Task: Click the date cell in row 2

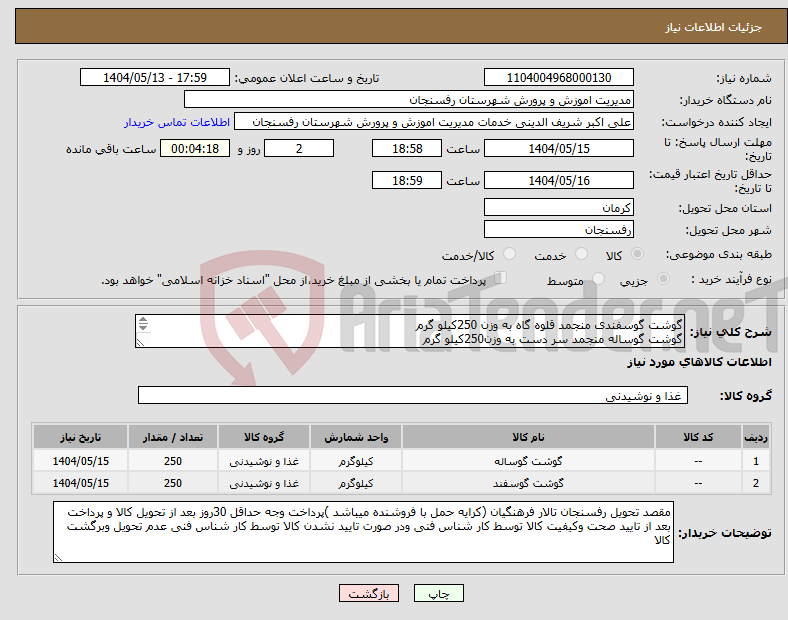Action: pyautogui.click(x=80, y=483)
